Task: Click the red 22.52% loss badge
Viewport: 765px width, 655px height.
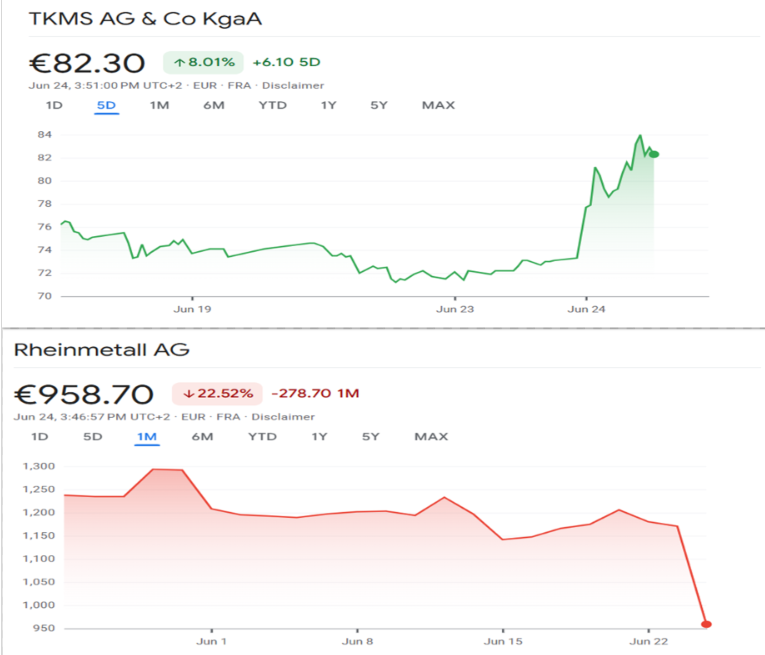Action: click(x=217, y=394)
